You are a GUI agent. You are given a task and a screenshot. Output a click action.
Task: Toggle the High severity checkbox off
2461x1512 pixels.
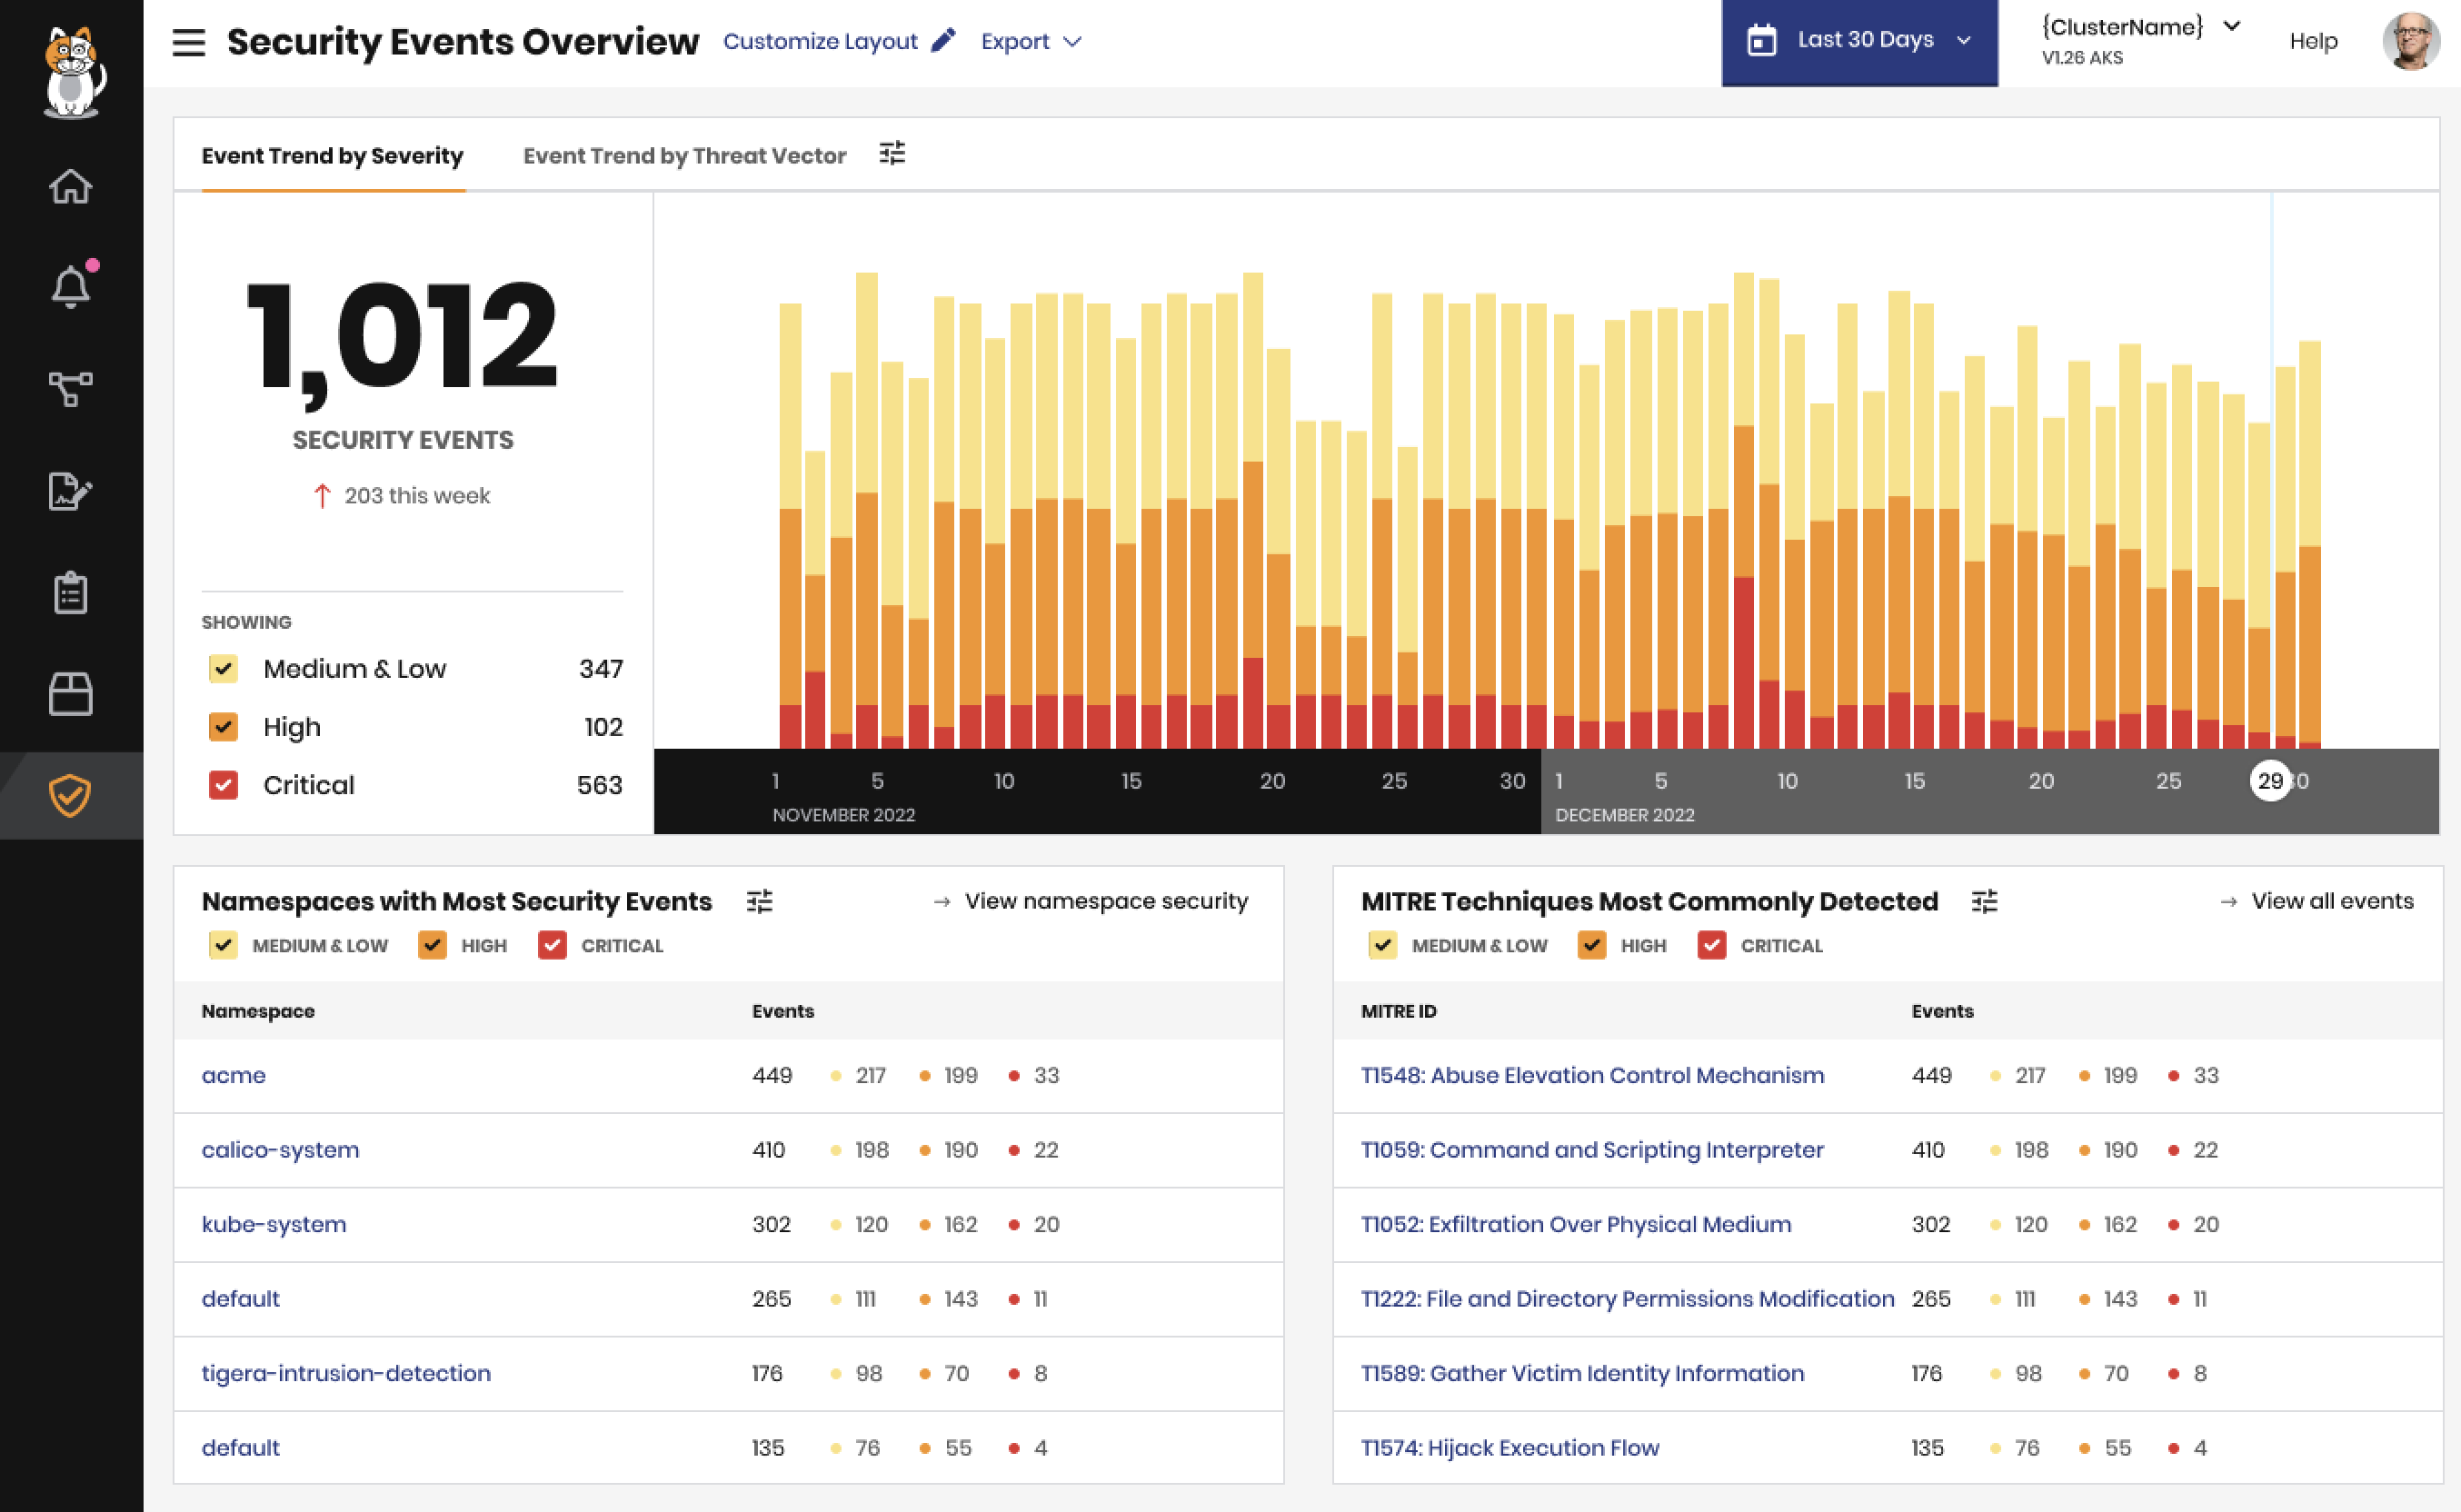[222, 726]
